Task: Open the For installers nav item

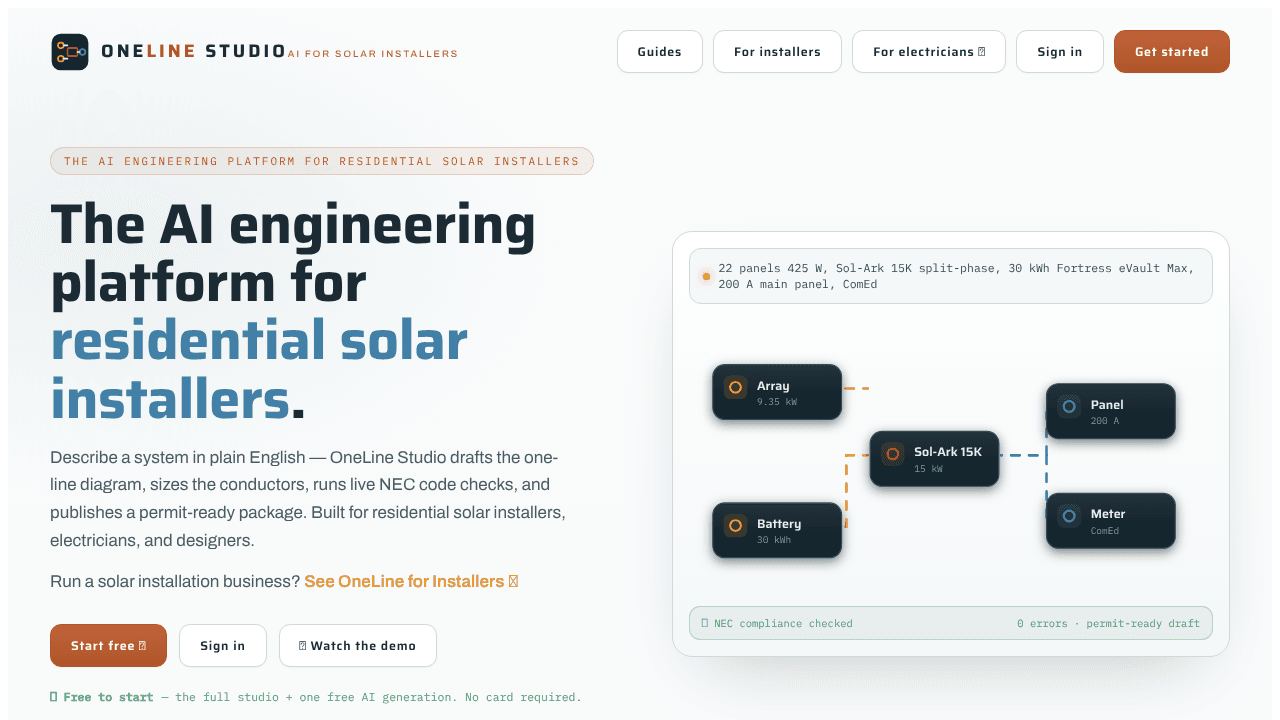Action: click(777, 52)
